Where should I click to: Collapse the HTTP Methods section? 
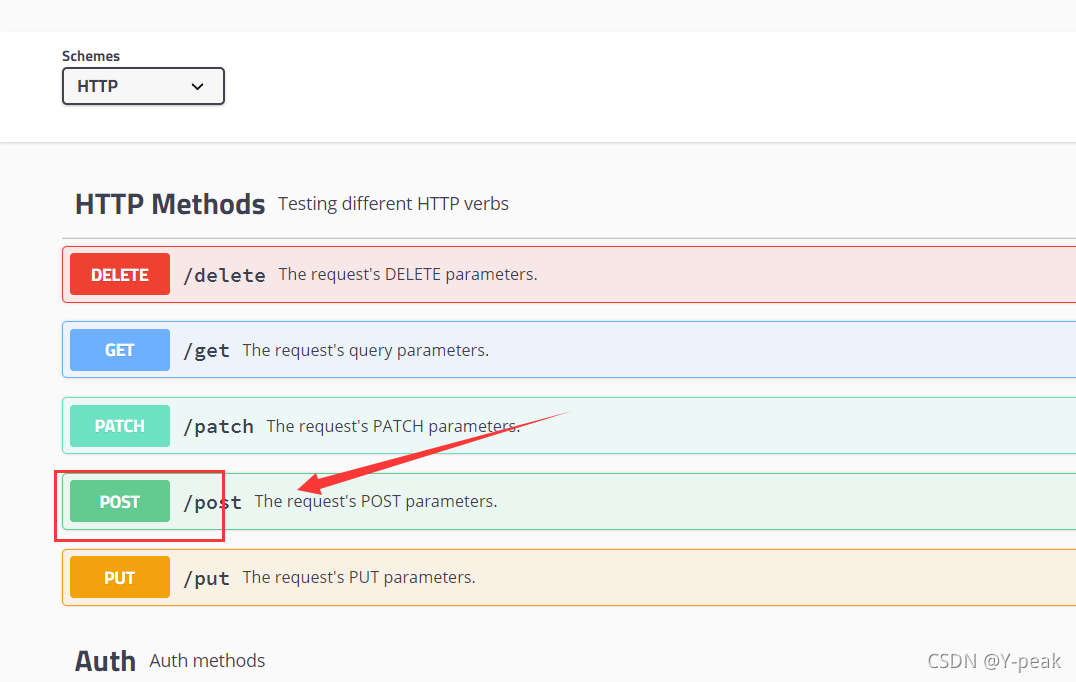170,204
